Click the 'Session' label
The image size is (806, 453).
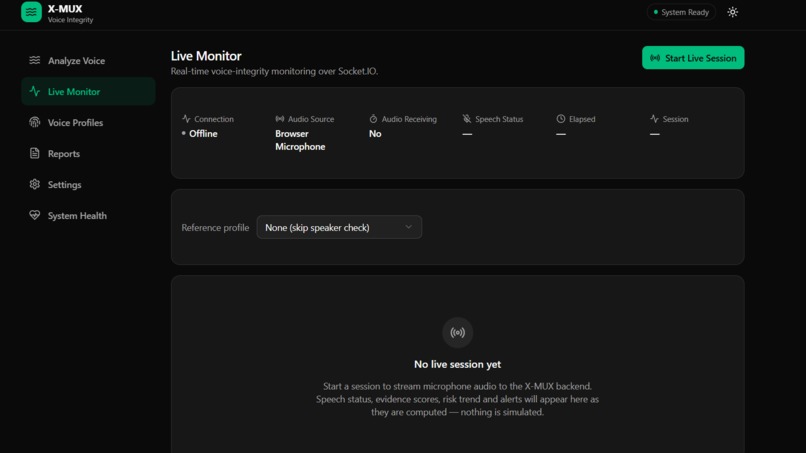coord(675,119)
